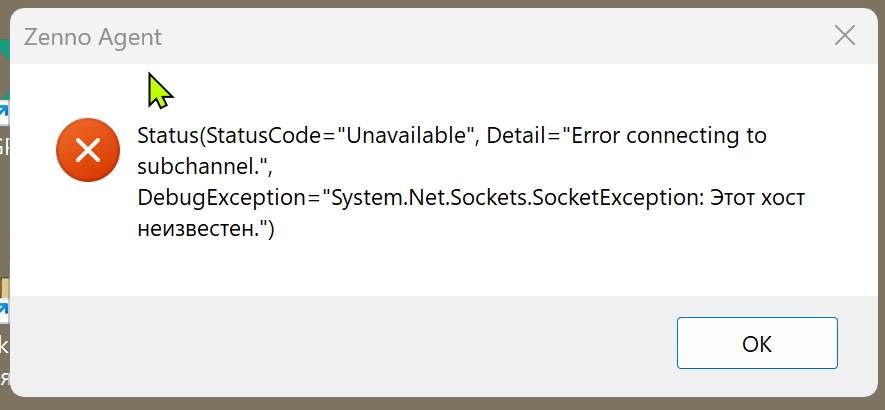Viewport: 885px width, 410px height.
Task: Click lower shortcut arrow icon at left edge
Action: coord(4,311)
